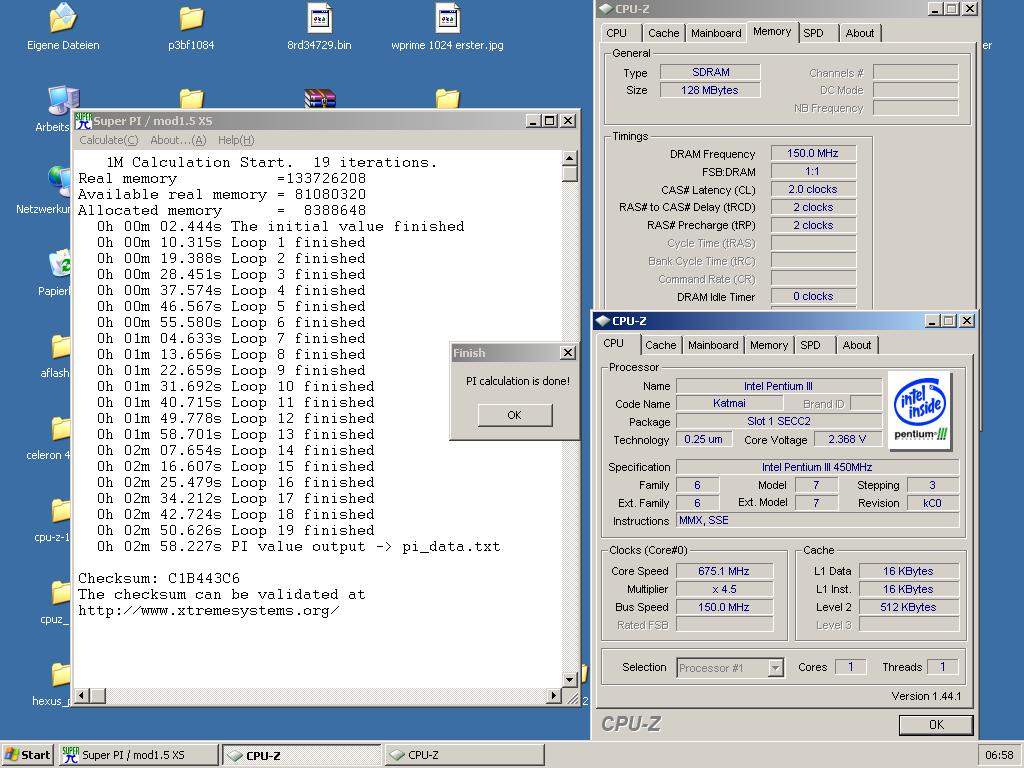This screenshot has width=1024, height=768.
Task: Click the front CPU-Z window title icon
Action: (x=603, y=321)
